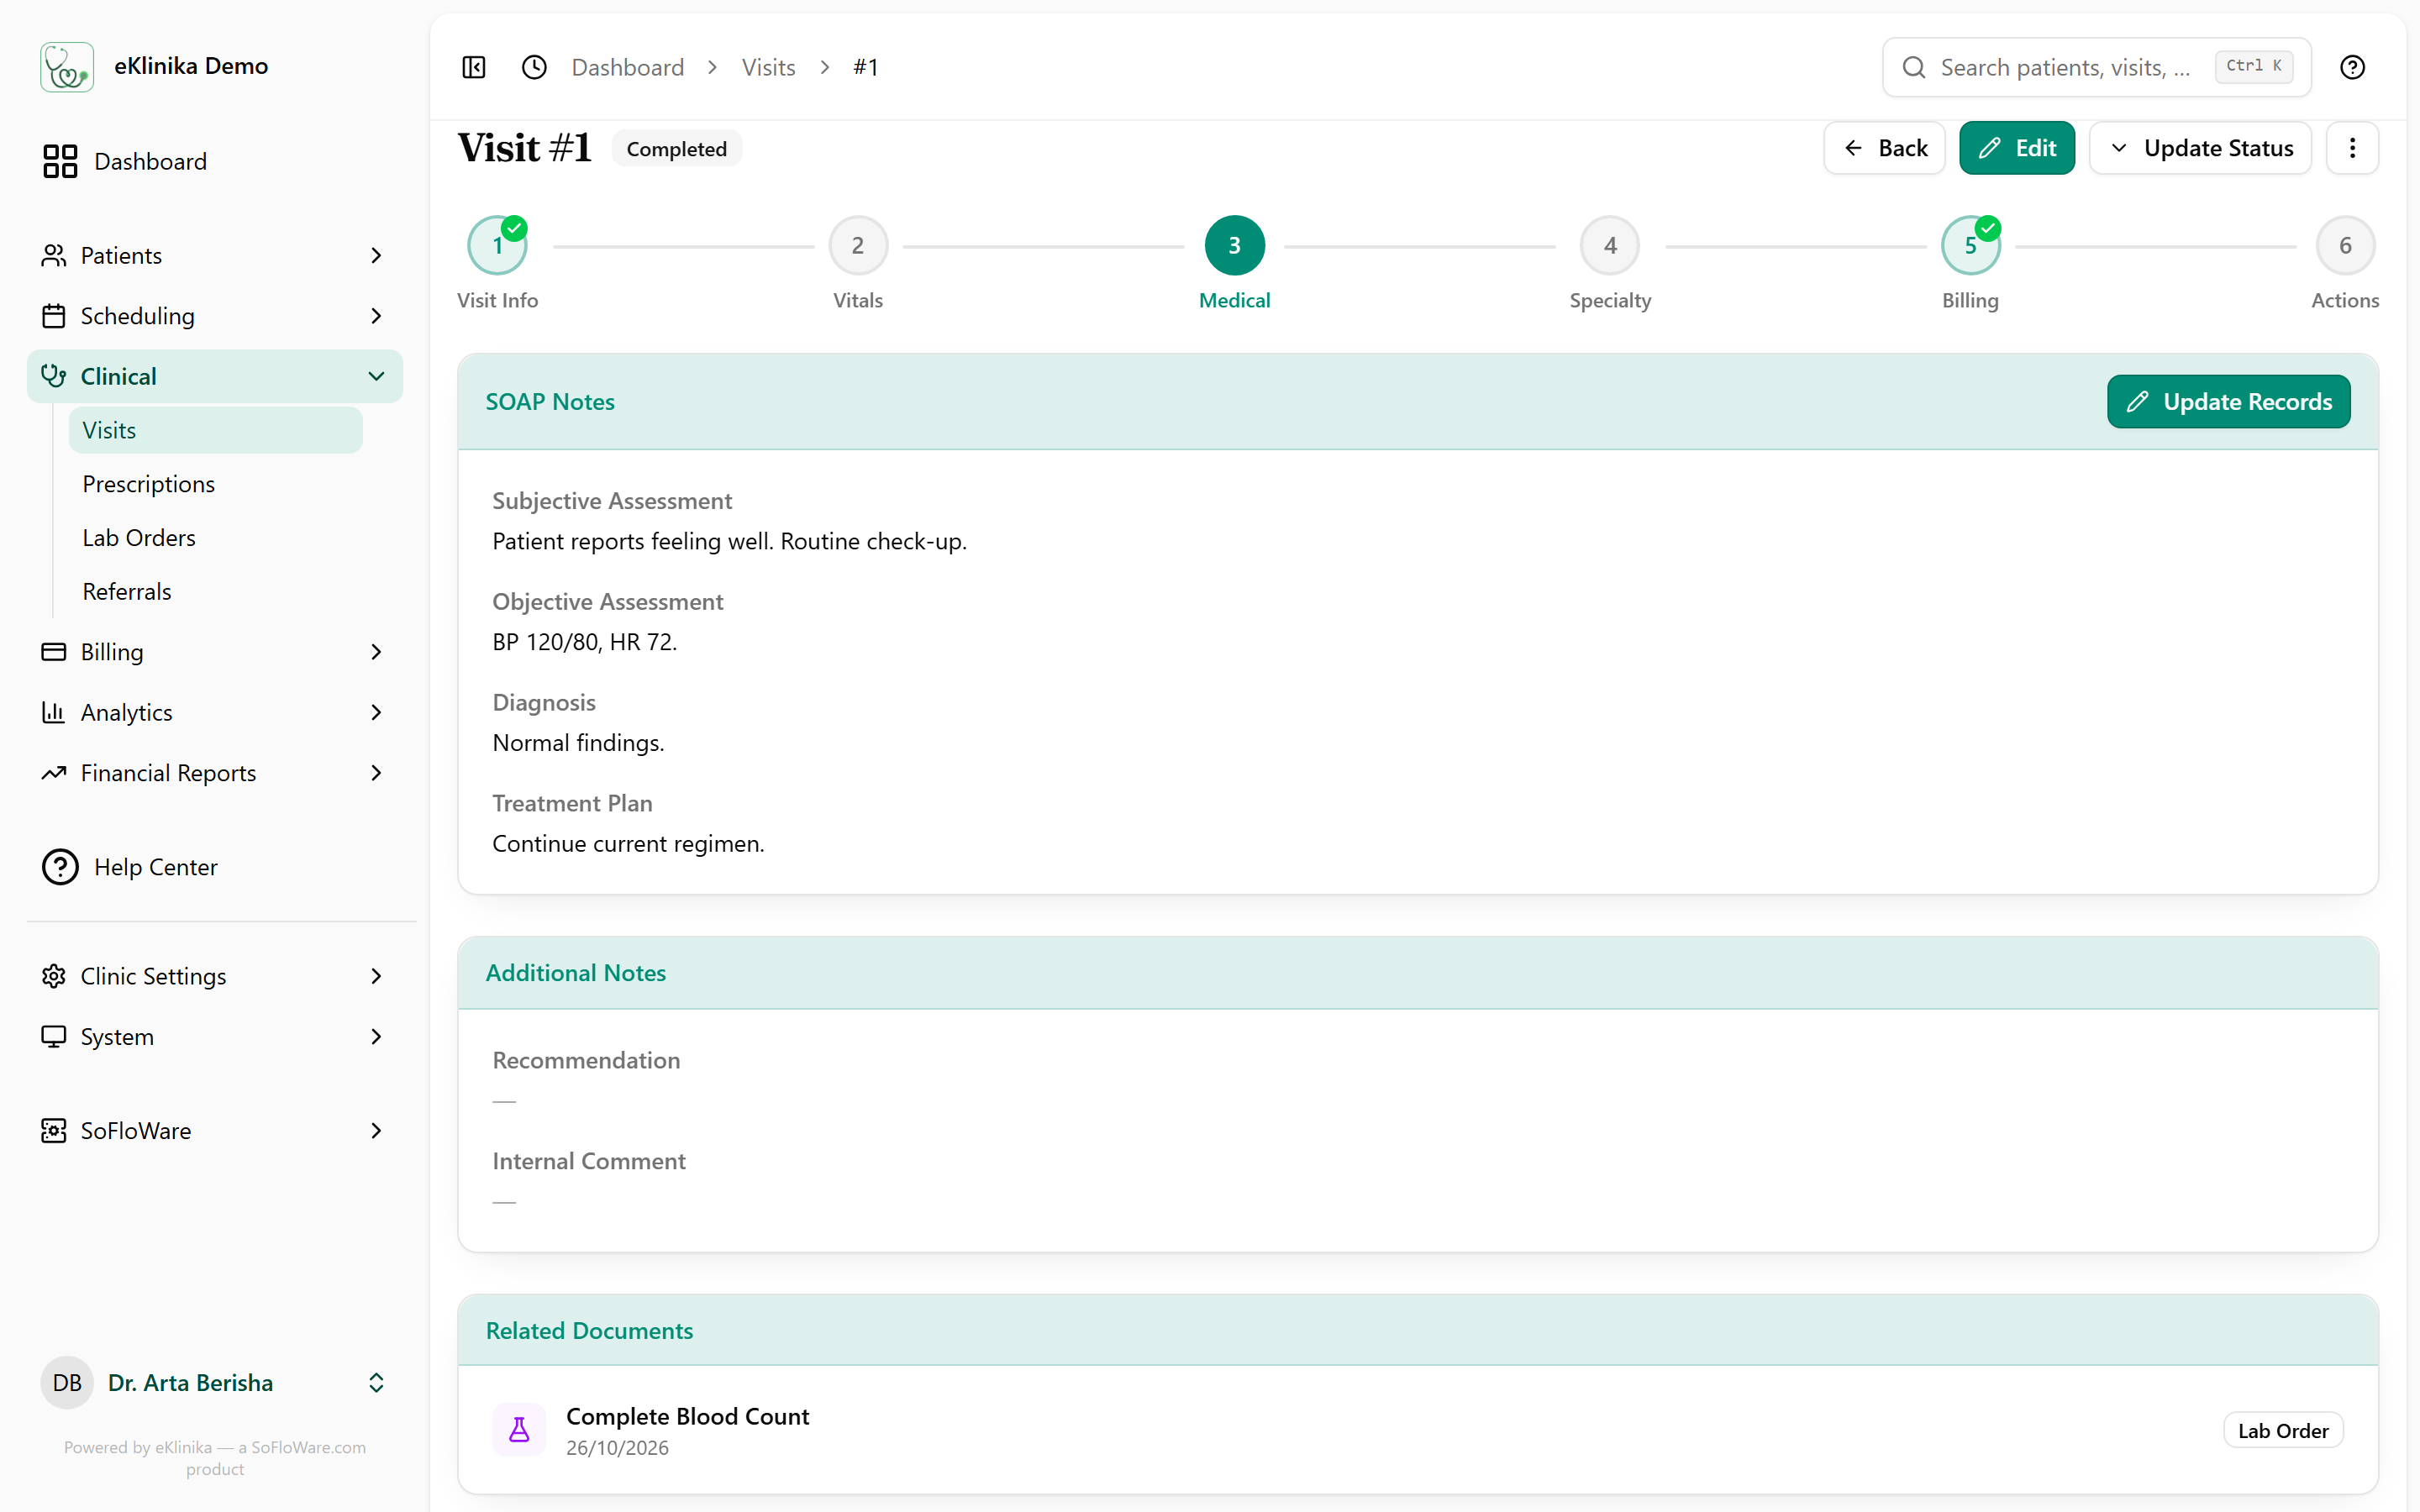Click the purple lab flask icon
2420x1512 pixels.
519,1430
